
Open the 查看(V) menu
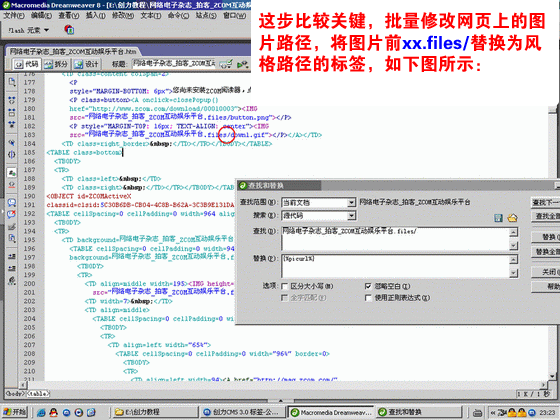pyautogui.click(x=69, y=16)
